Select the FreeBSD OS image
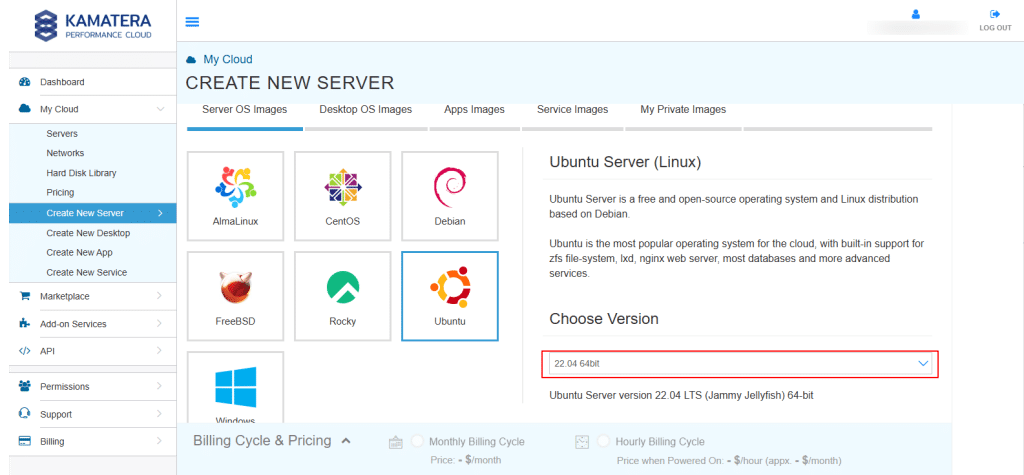The width and height of the screenshot is (1024, 475). (x=235, y=296)
